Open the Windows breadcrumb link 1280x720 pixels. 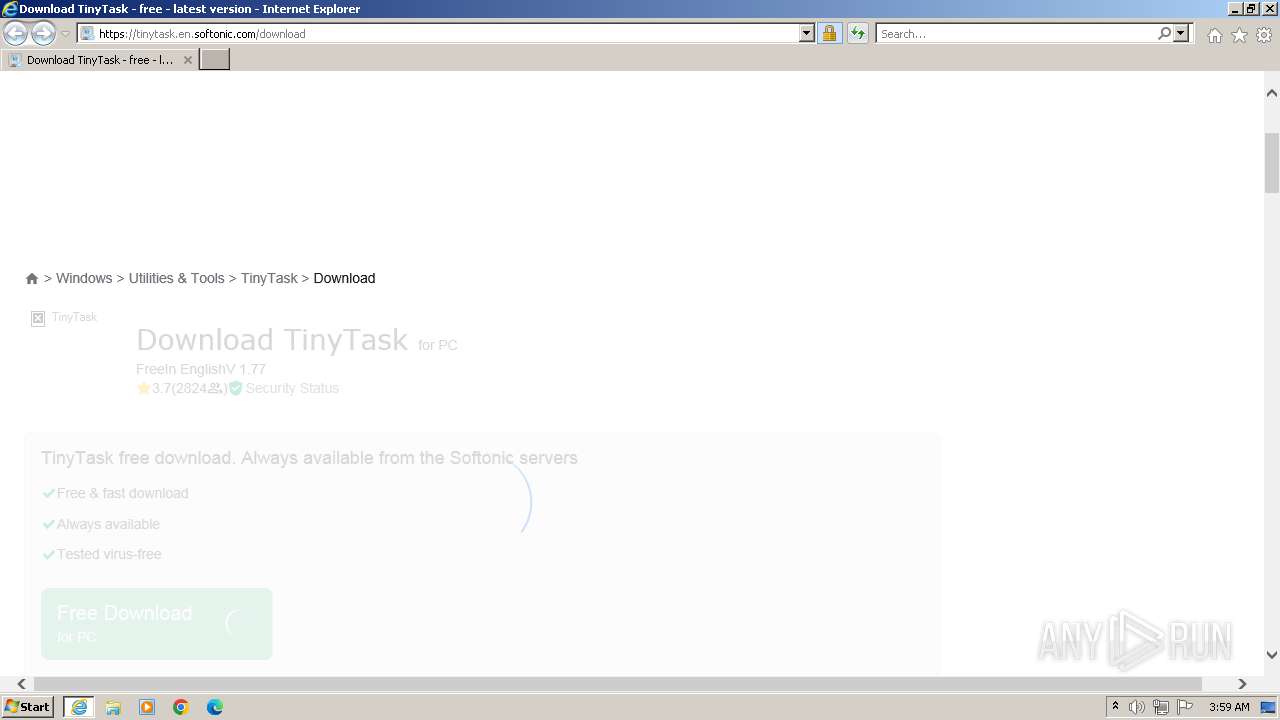(x=84, y=278)
